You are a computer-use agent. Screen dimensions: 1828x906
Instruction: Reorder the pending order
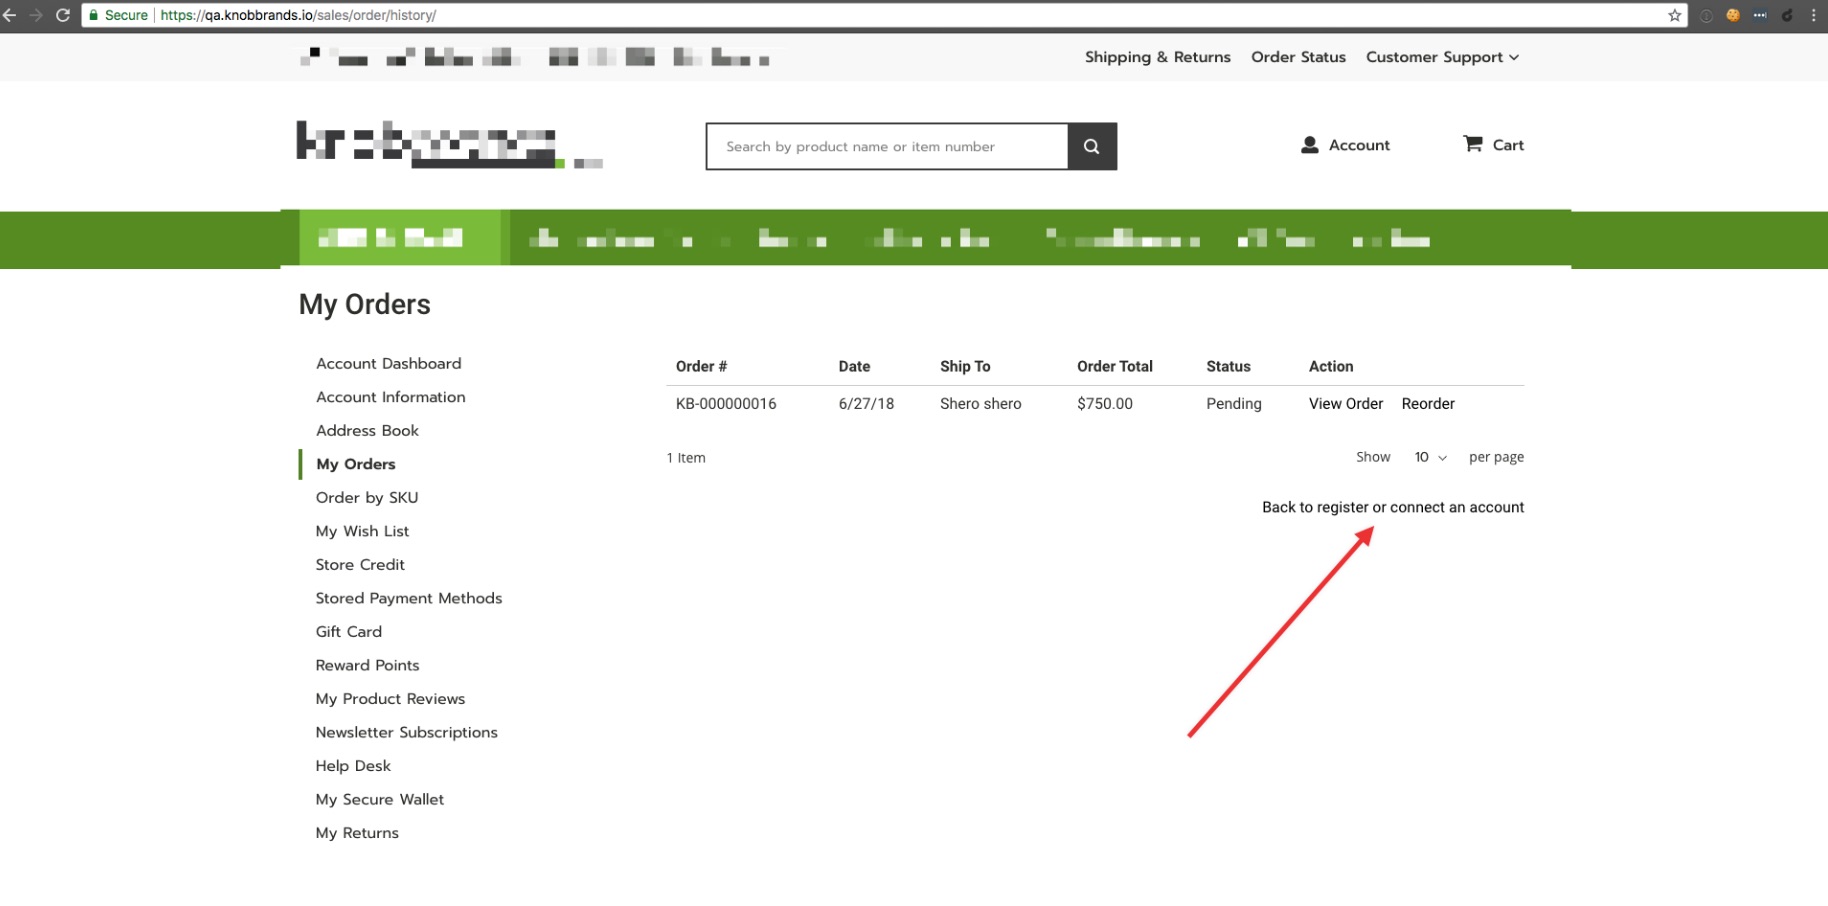pos(1428,404)
